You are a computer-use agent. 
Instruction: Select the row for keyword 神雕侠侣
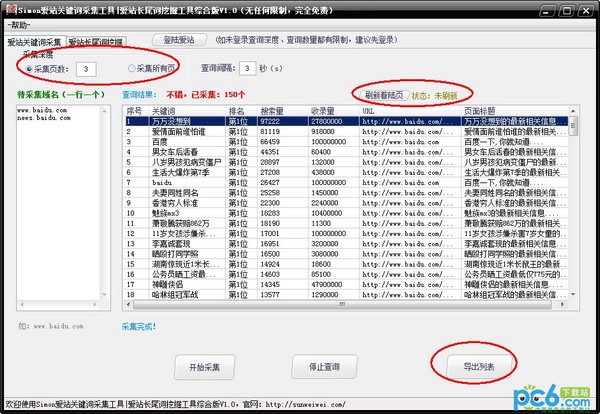347,285
